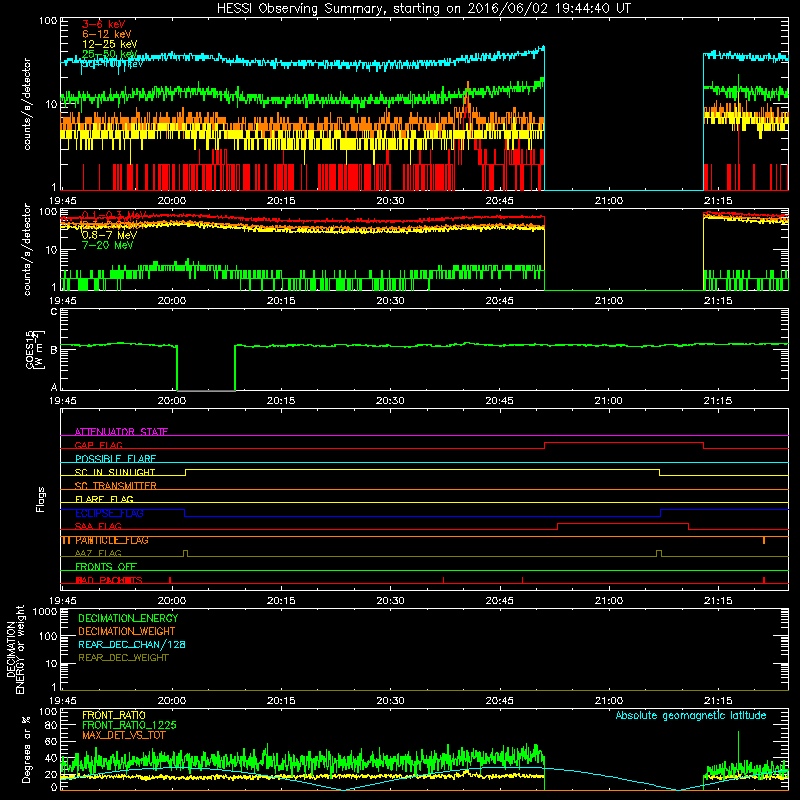The width and height of the screenshot is (800, 800).
Task: Click the BAD_PACKETS flag label
Action: pyautogui.click(x=109, y=580)
